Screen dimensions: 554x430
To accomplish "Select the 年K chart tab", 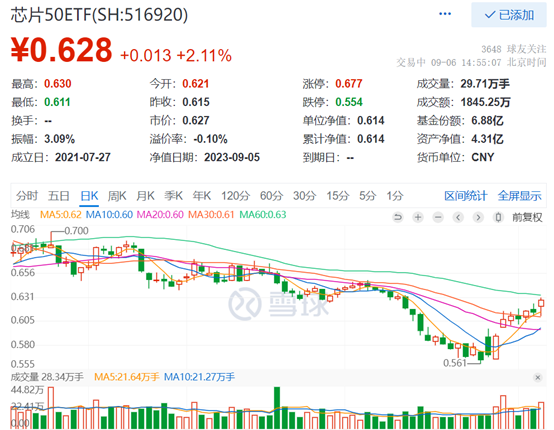I will click(x=202, y=195).
